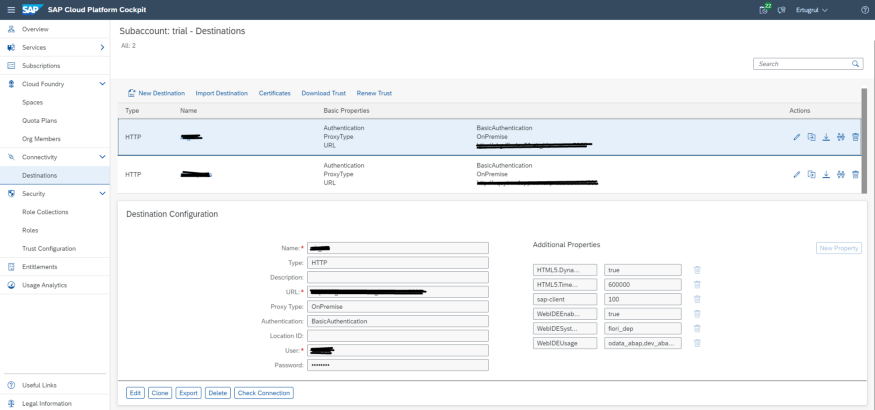
Task: Clone the second destination row
Action: click(x=812, y=175)
